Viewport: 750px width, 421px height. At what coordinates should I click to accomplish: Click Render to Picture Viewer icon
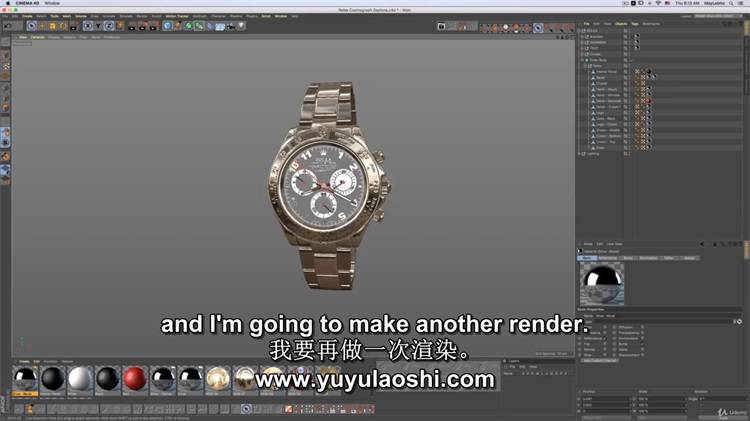(143, 26)
